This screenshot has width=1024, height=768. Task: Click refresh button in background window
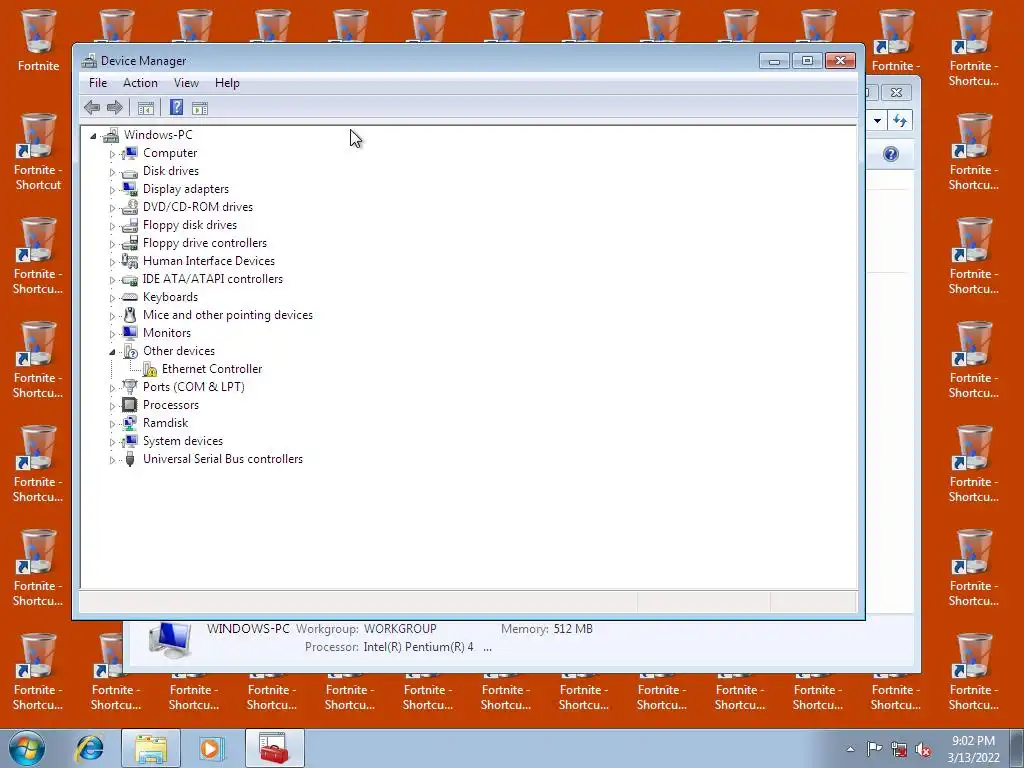(900, 120)
